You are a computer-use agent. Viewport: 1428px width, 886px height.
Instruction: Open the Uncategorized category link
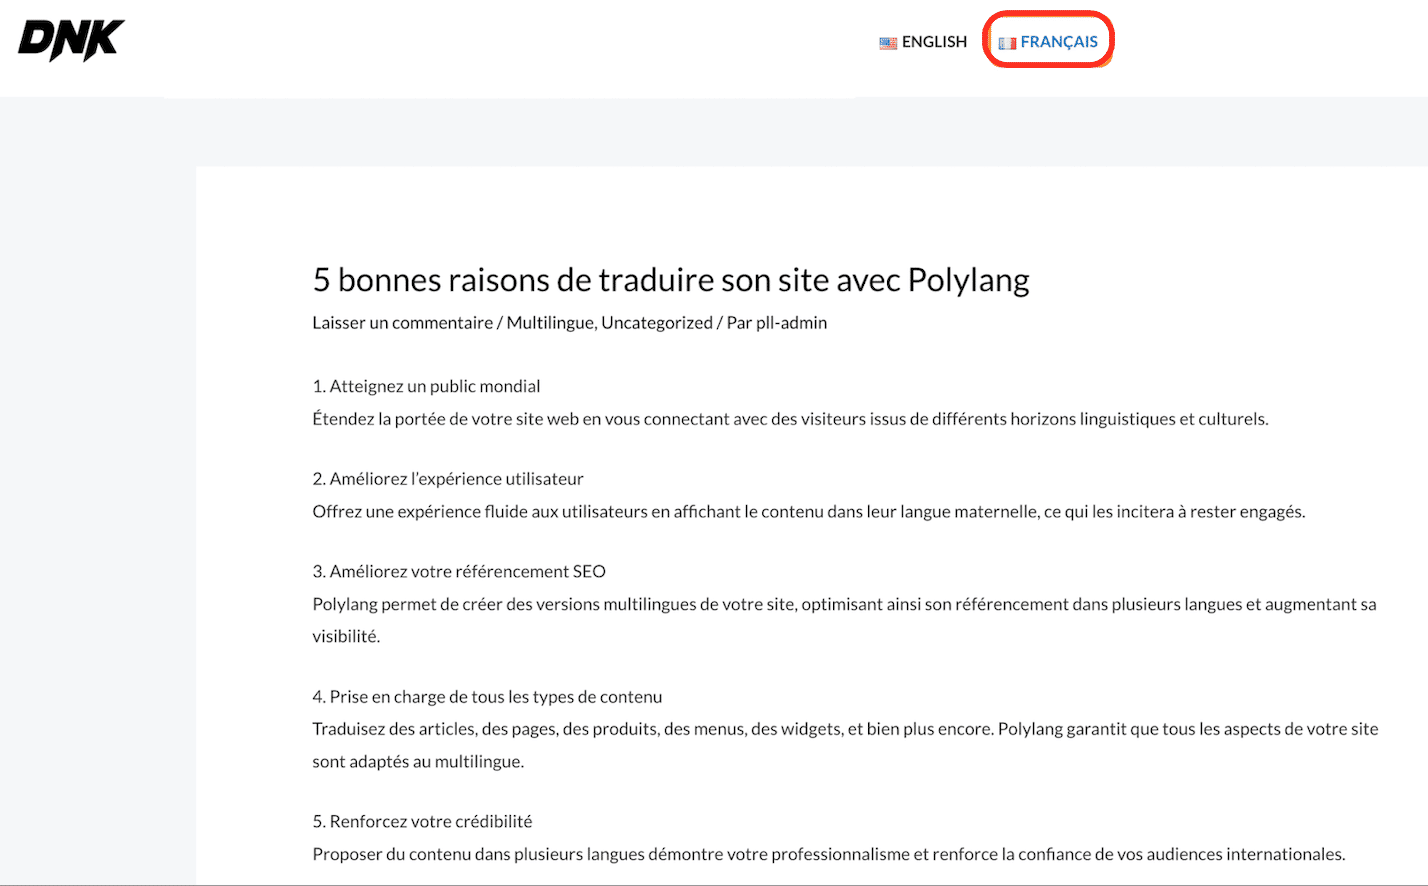[657, 323]
